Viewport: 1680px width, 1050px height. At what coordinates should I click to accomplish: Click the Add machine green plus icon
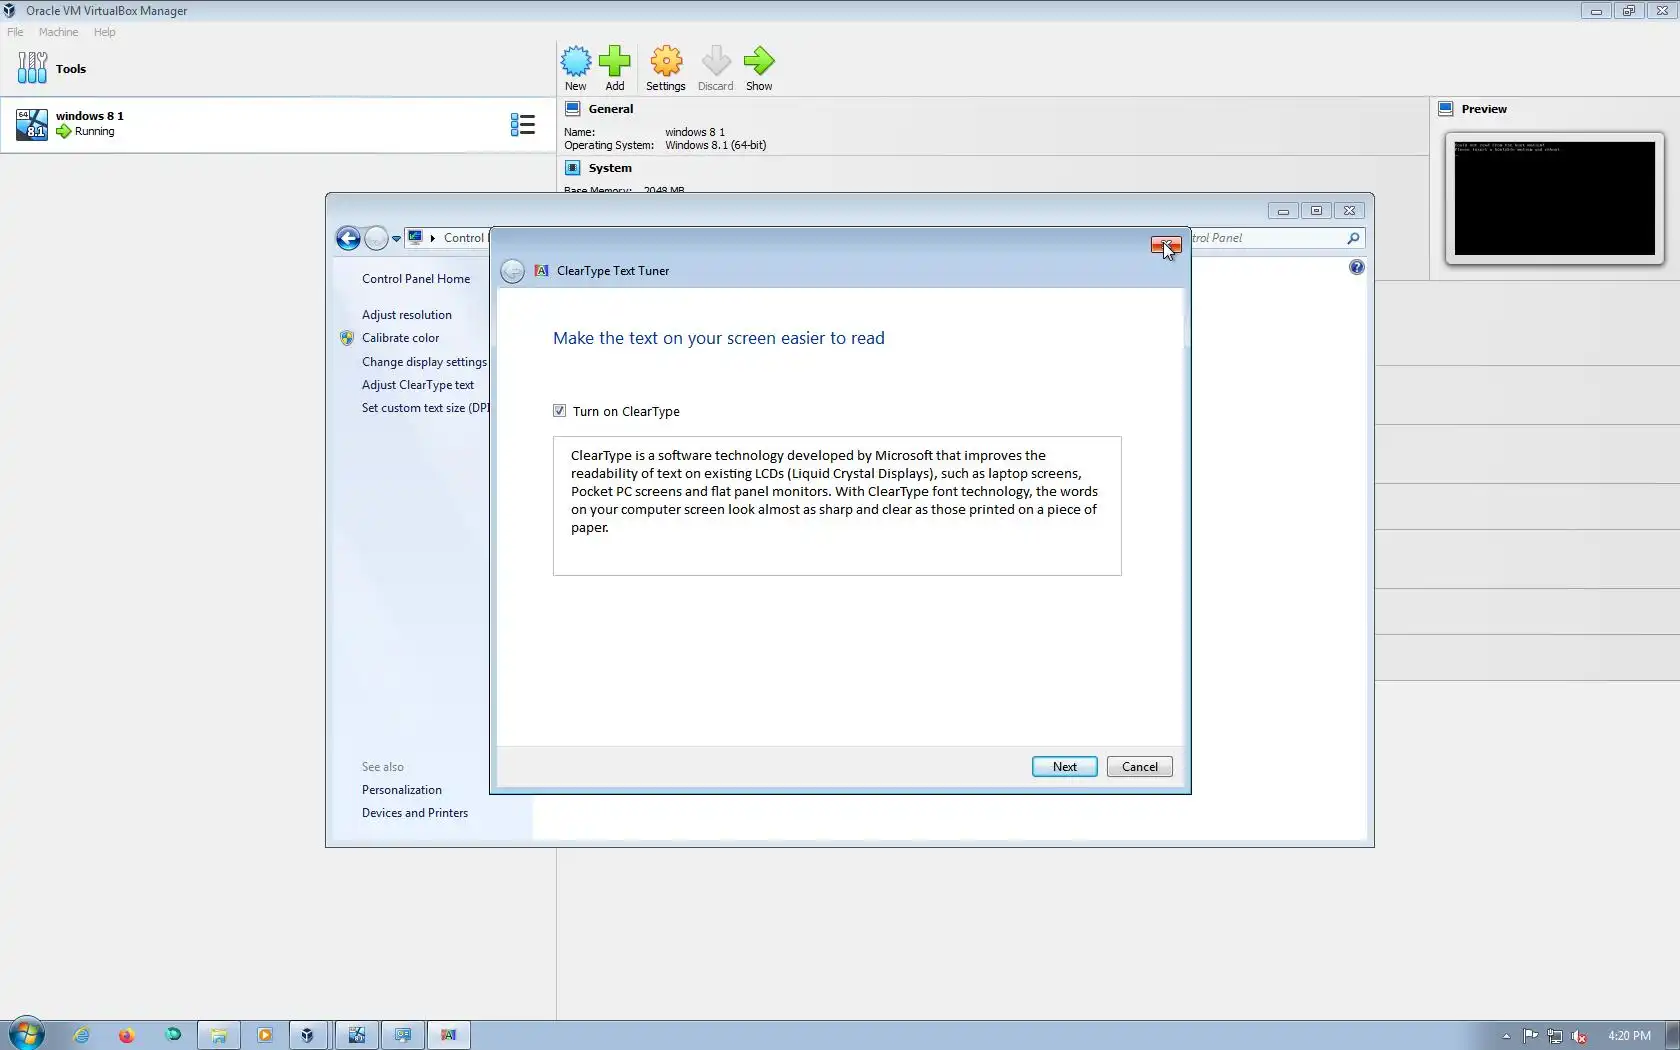(x=615, y=62)
